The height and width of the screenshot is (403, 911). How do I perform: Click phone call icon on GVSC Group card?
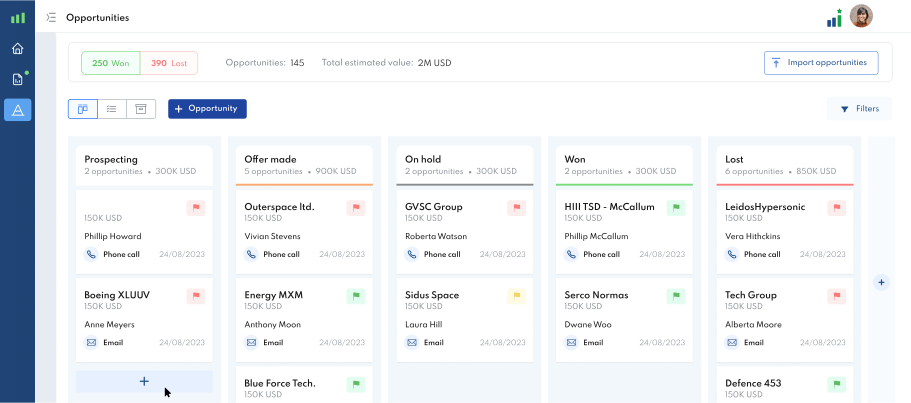point(411,255)
